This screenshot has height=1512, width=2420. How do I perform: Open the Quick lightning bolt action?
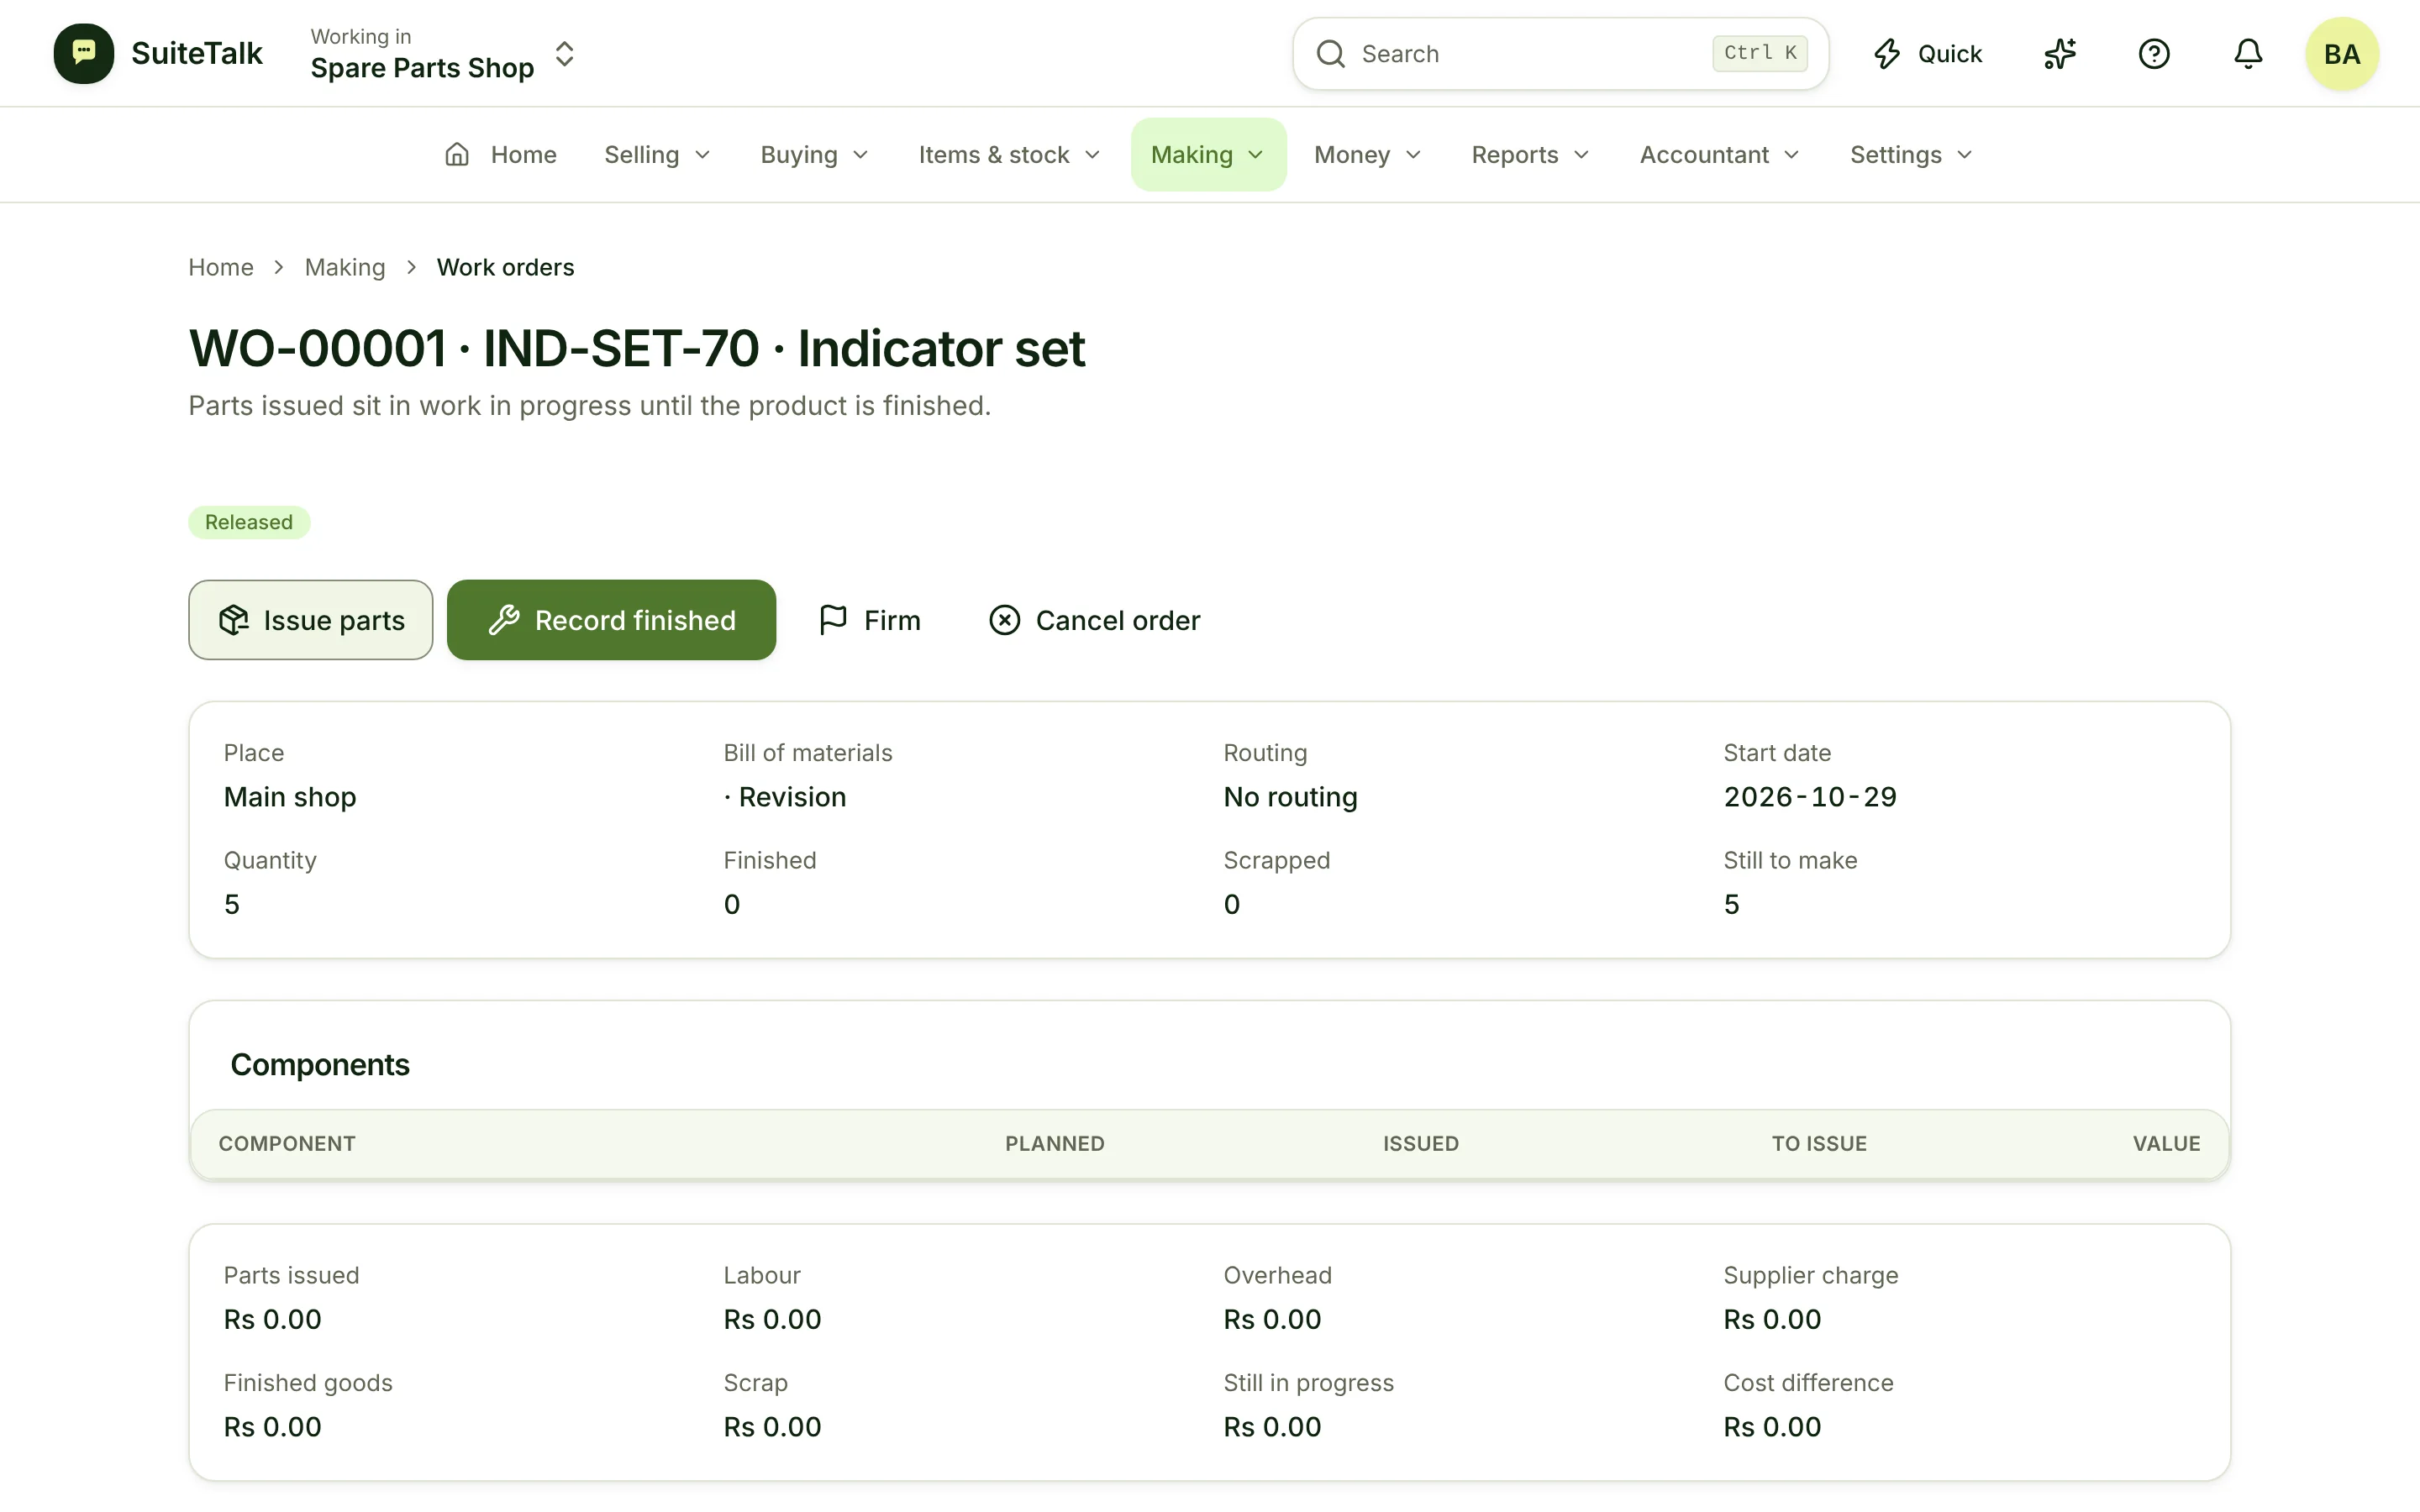[x=1927, y=54]
